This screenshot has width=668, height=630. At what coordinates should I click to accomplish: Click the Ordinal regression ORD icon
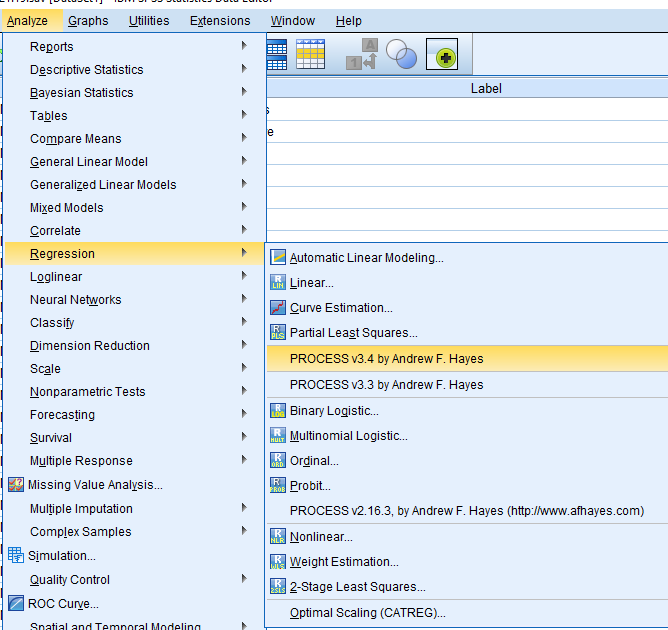pyautogui.click(x=278, y=460)
